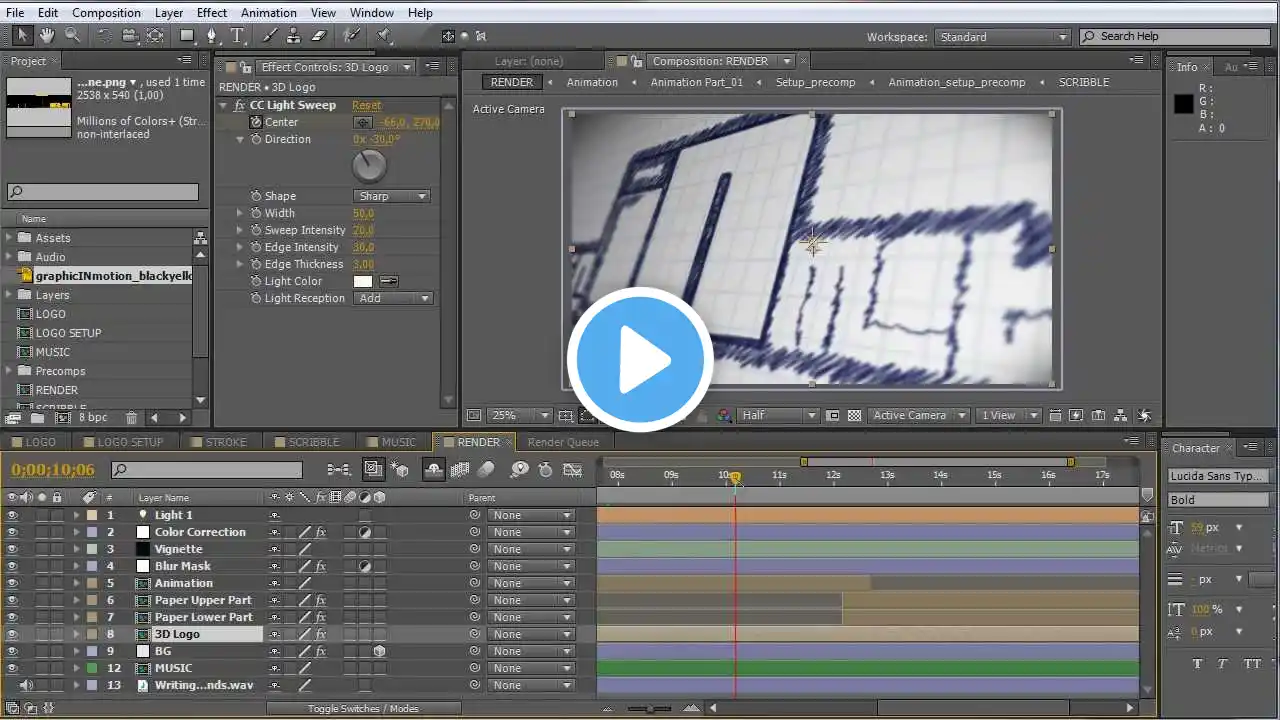
Task: Click Toggle Switches / Modes button
Action: [363, 708]
